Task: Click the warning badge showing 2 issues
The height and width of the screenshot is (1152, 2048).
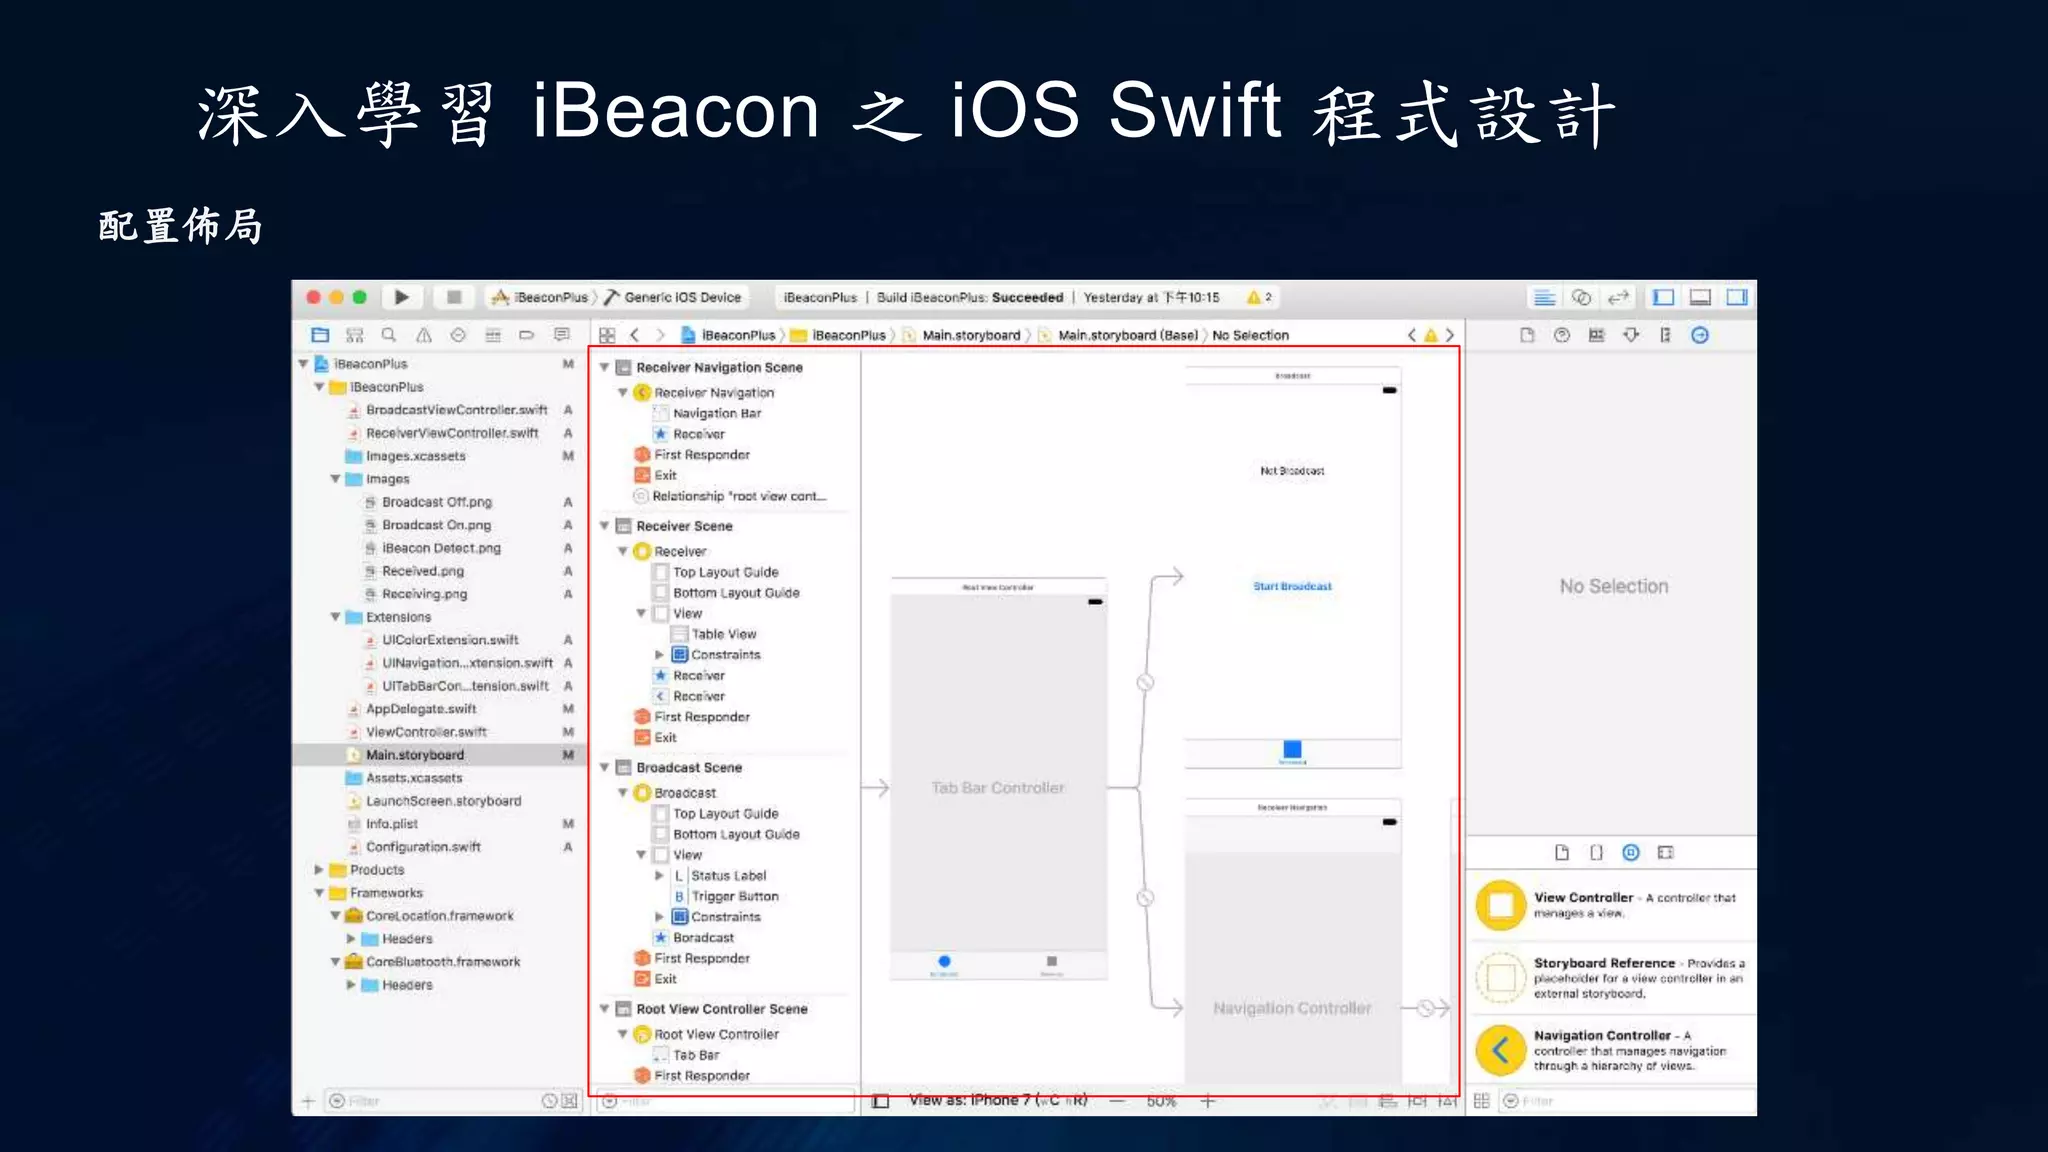Action: coord(1259,297)
